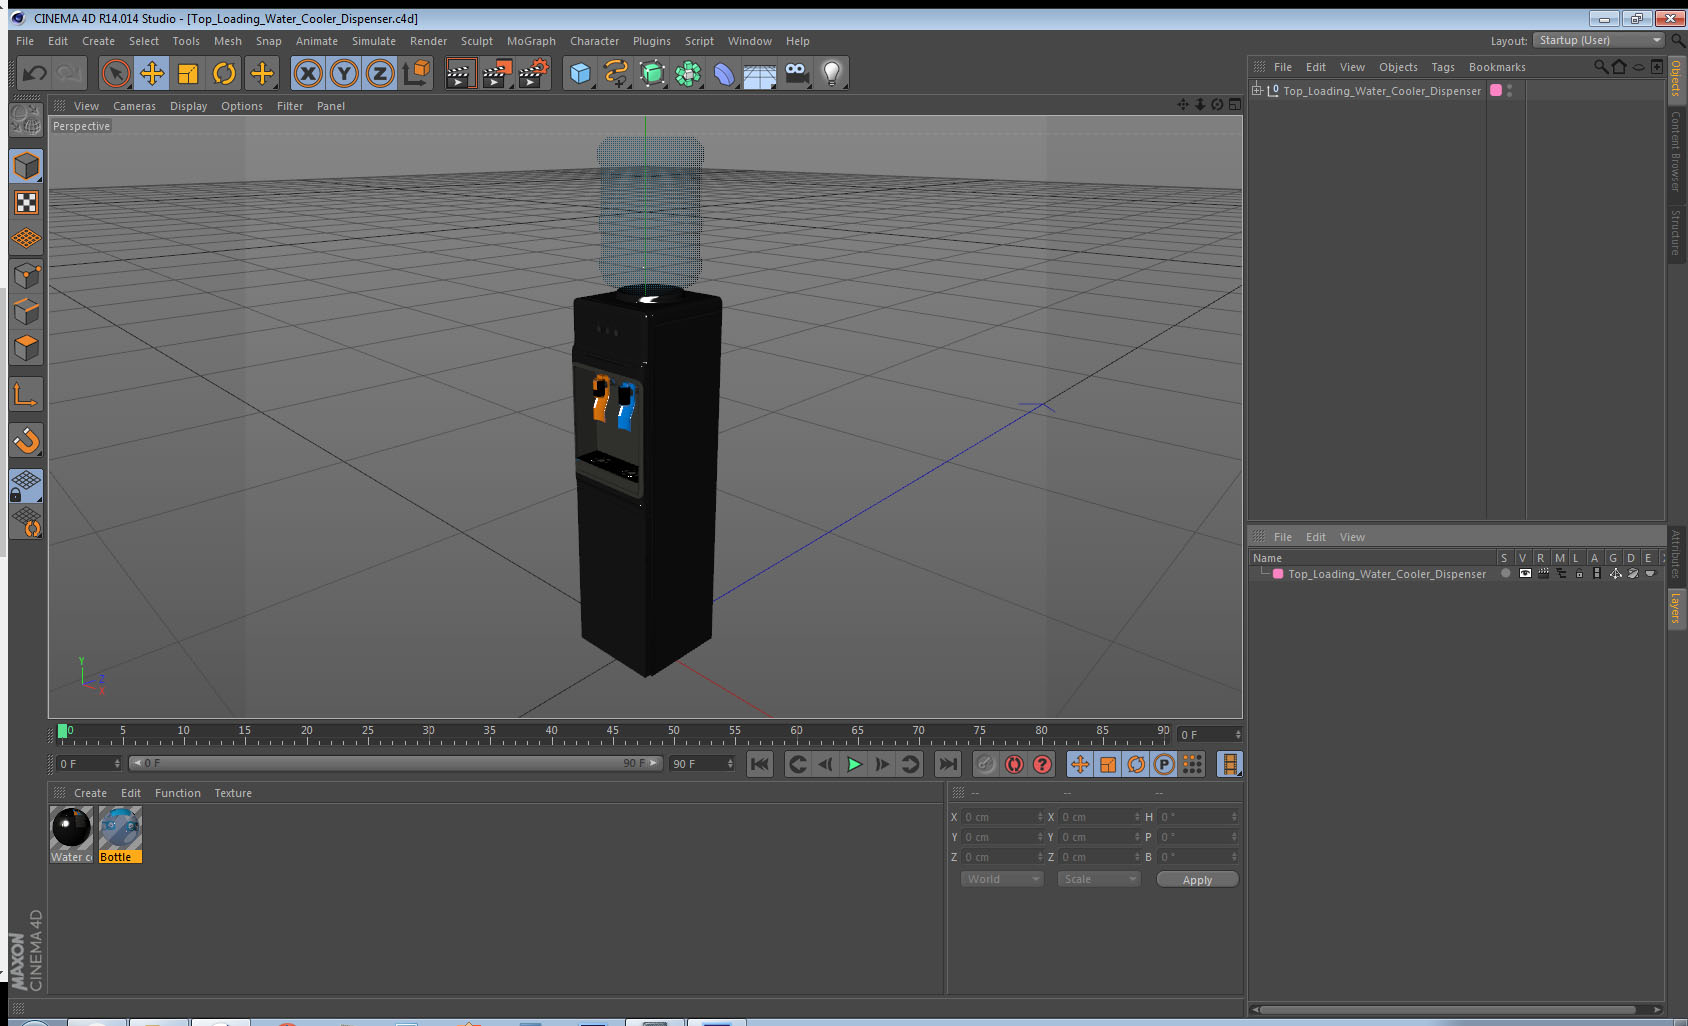Go to start of animation

760,764
